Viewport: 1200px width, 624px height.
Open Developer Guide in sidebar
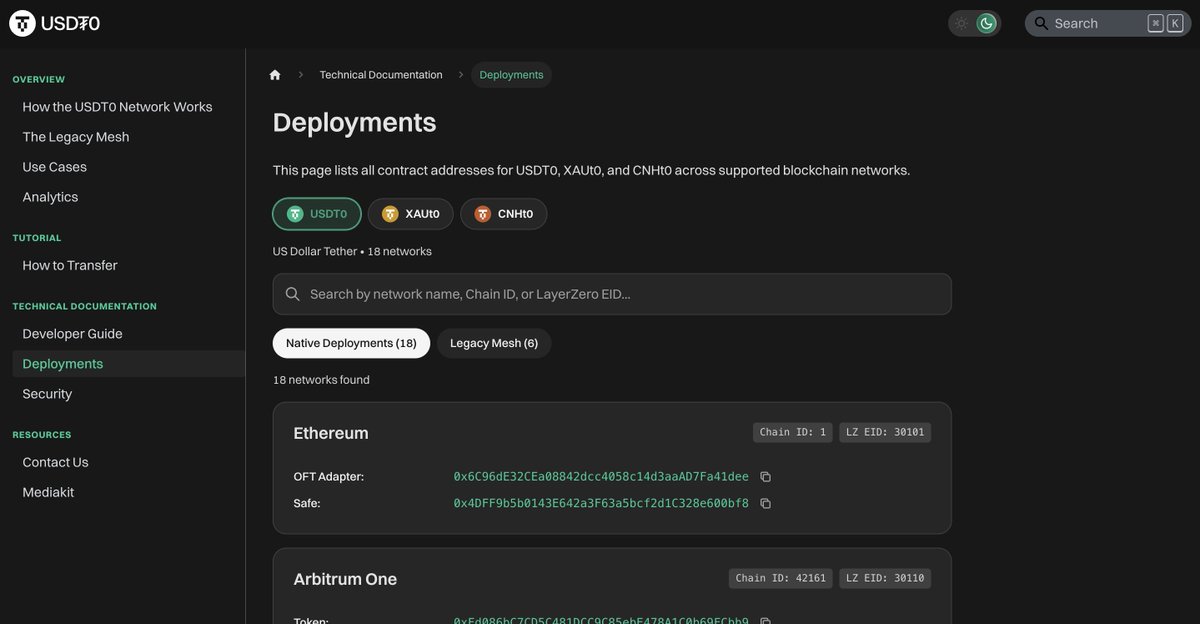[72, 334]
